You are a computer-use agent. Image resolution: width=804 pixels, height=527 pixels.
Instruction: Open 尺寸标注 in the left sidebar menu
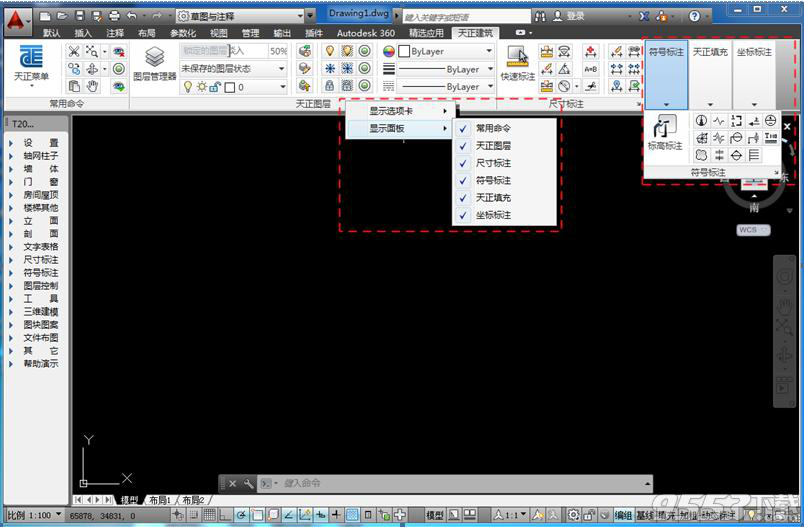click(x=40, y=259)
